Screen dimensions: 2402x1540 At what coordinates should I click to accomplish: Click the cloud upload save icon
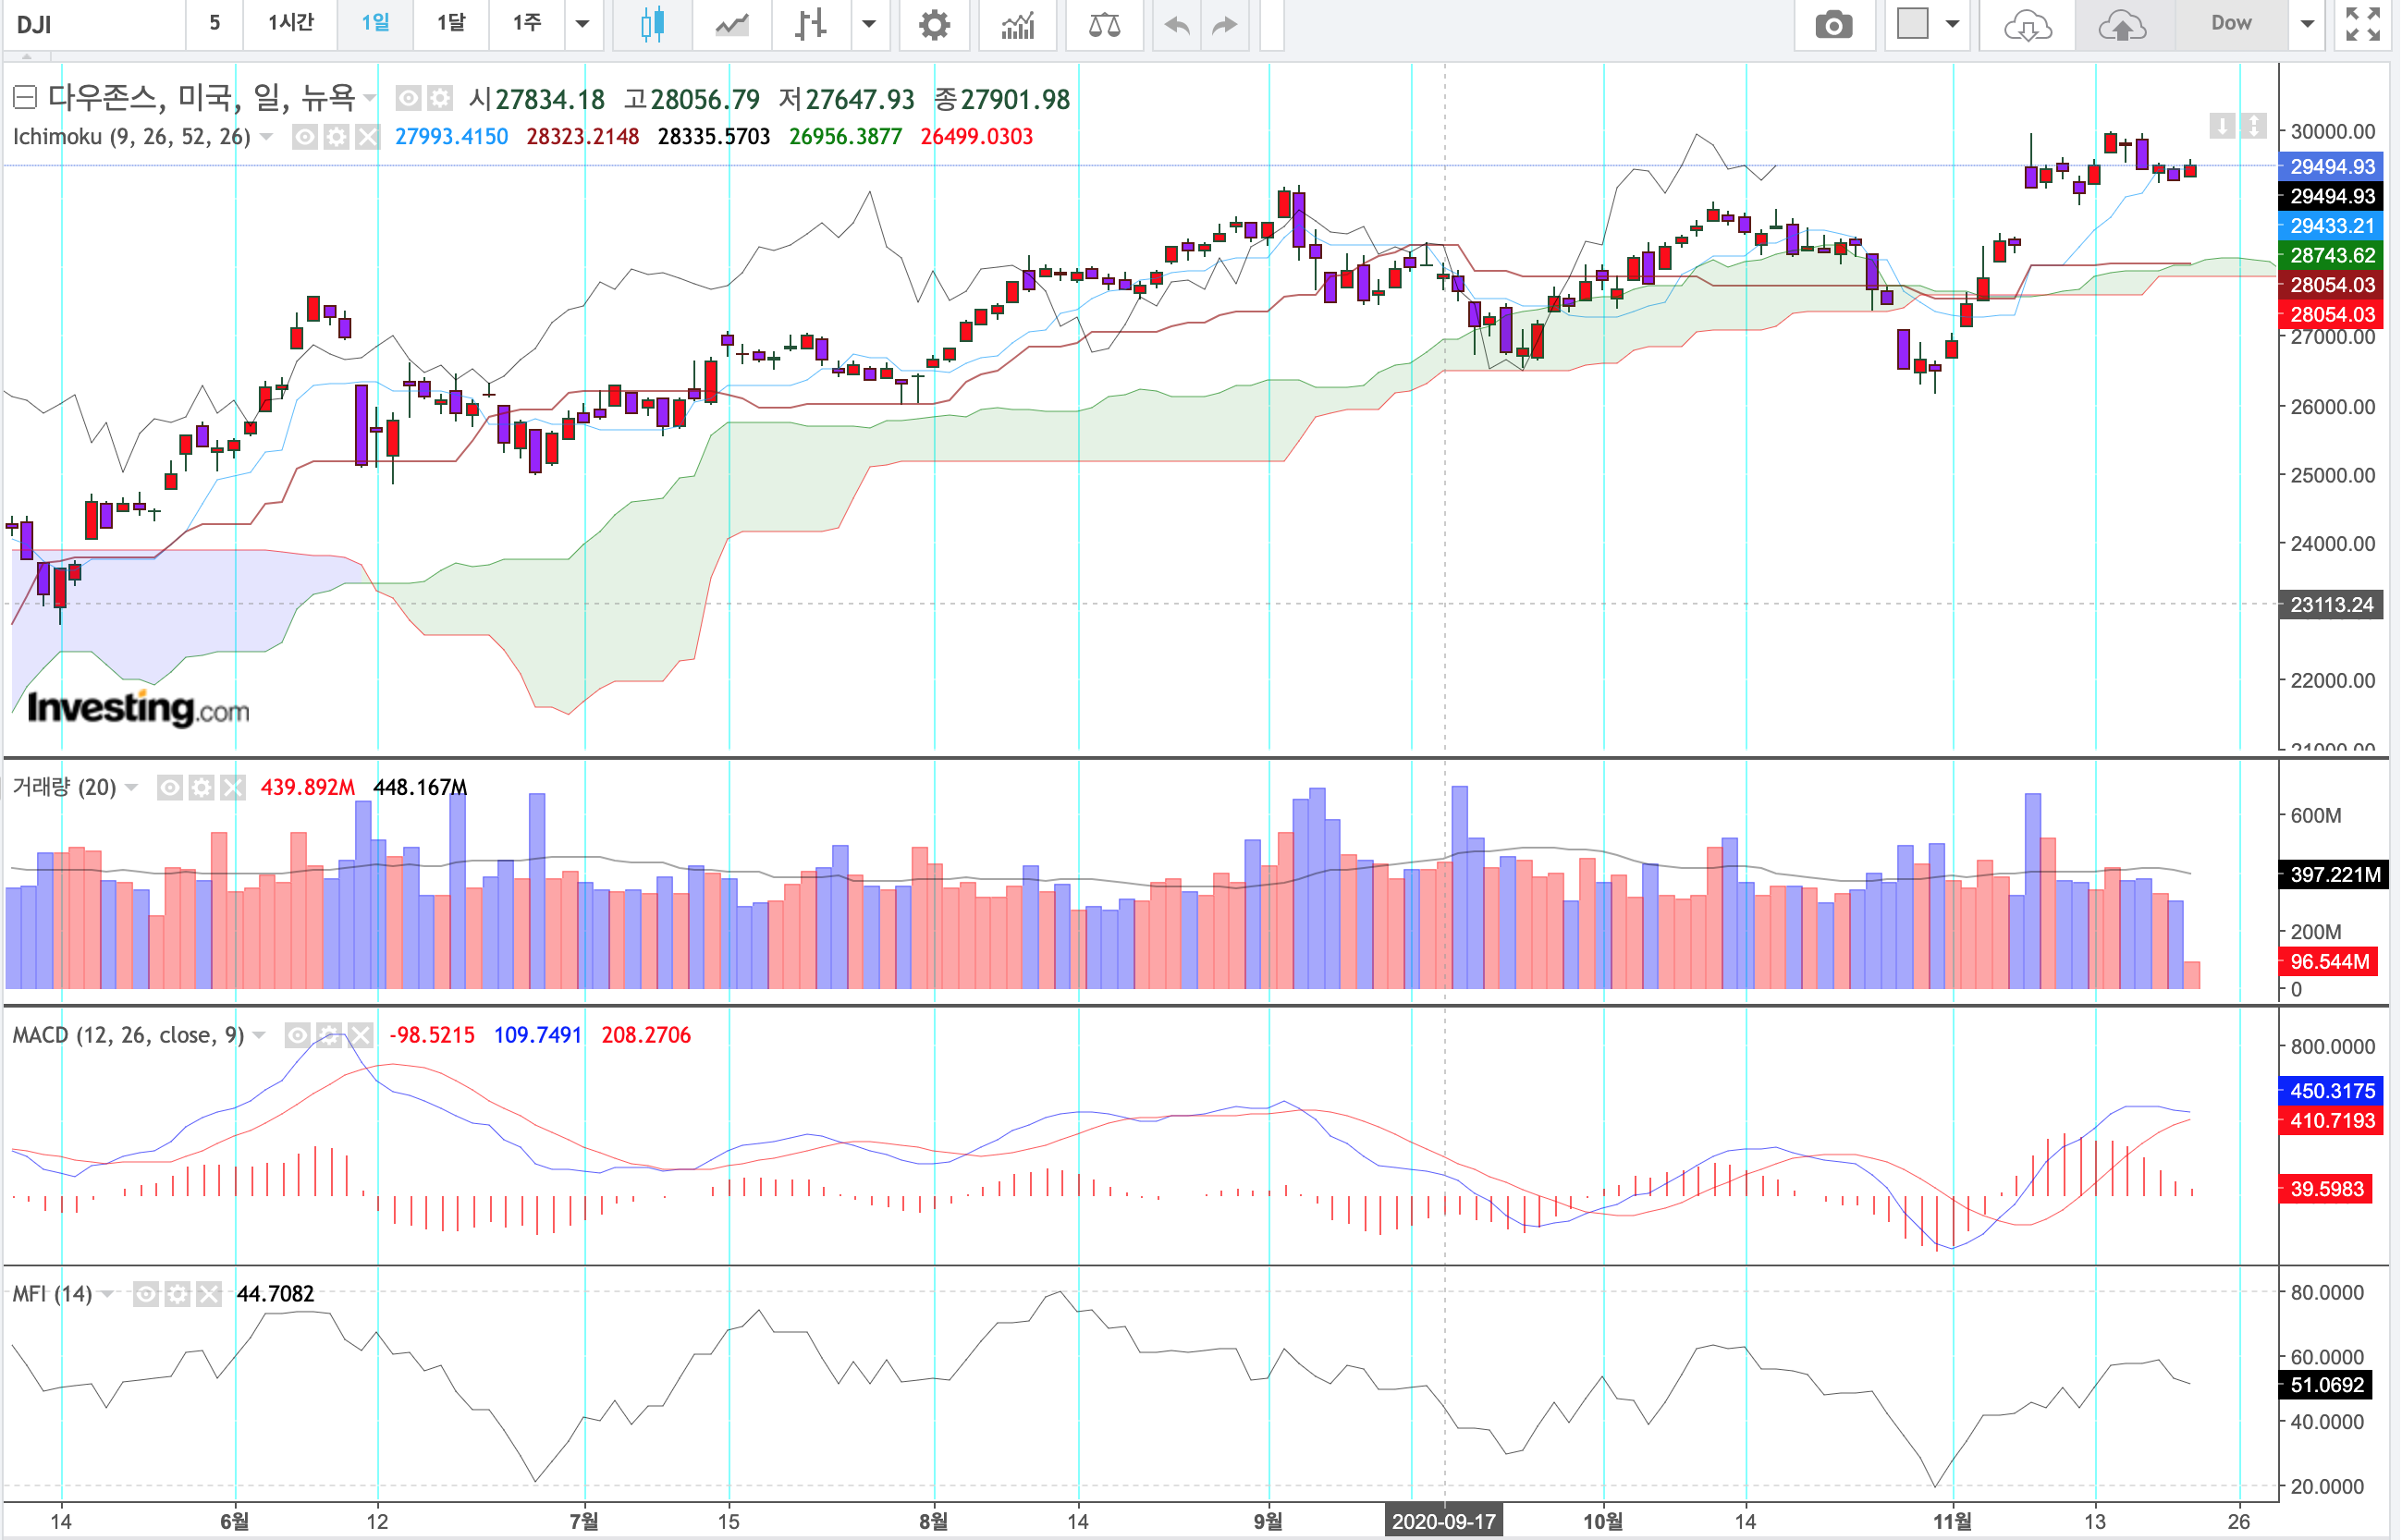[2122, 24]
